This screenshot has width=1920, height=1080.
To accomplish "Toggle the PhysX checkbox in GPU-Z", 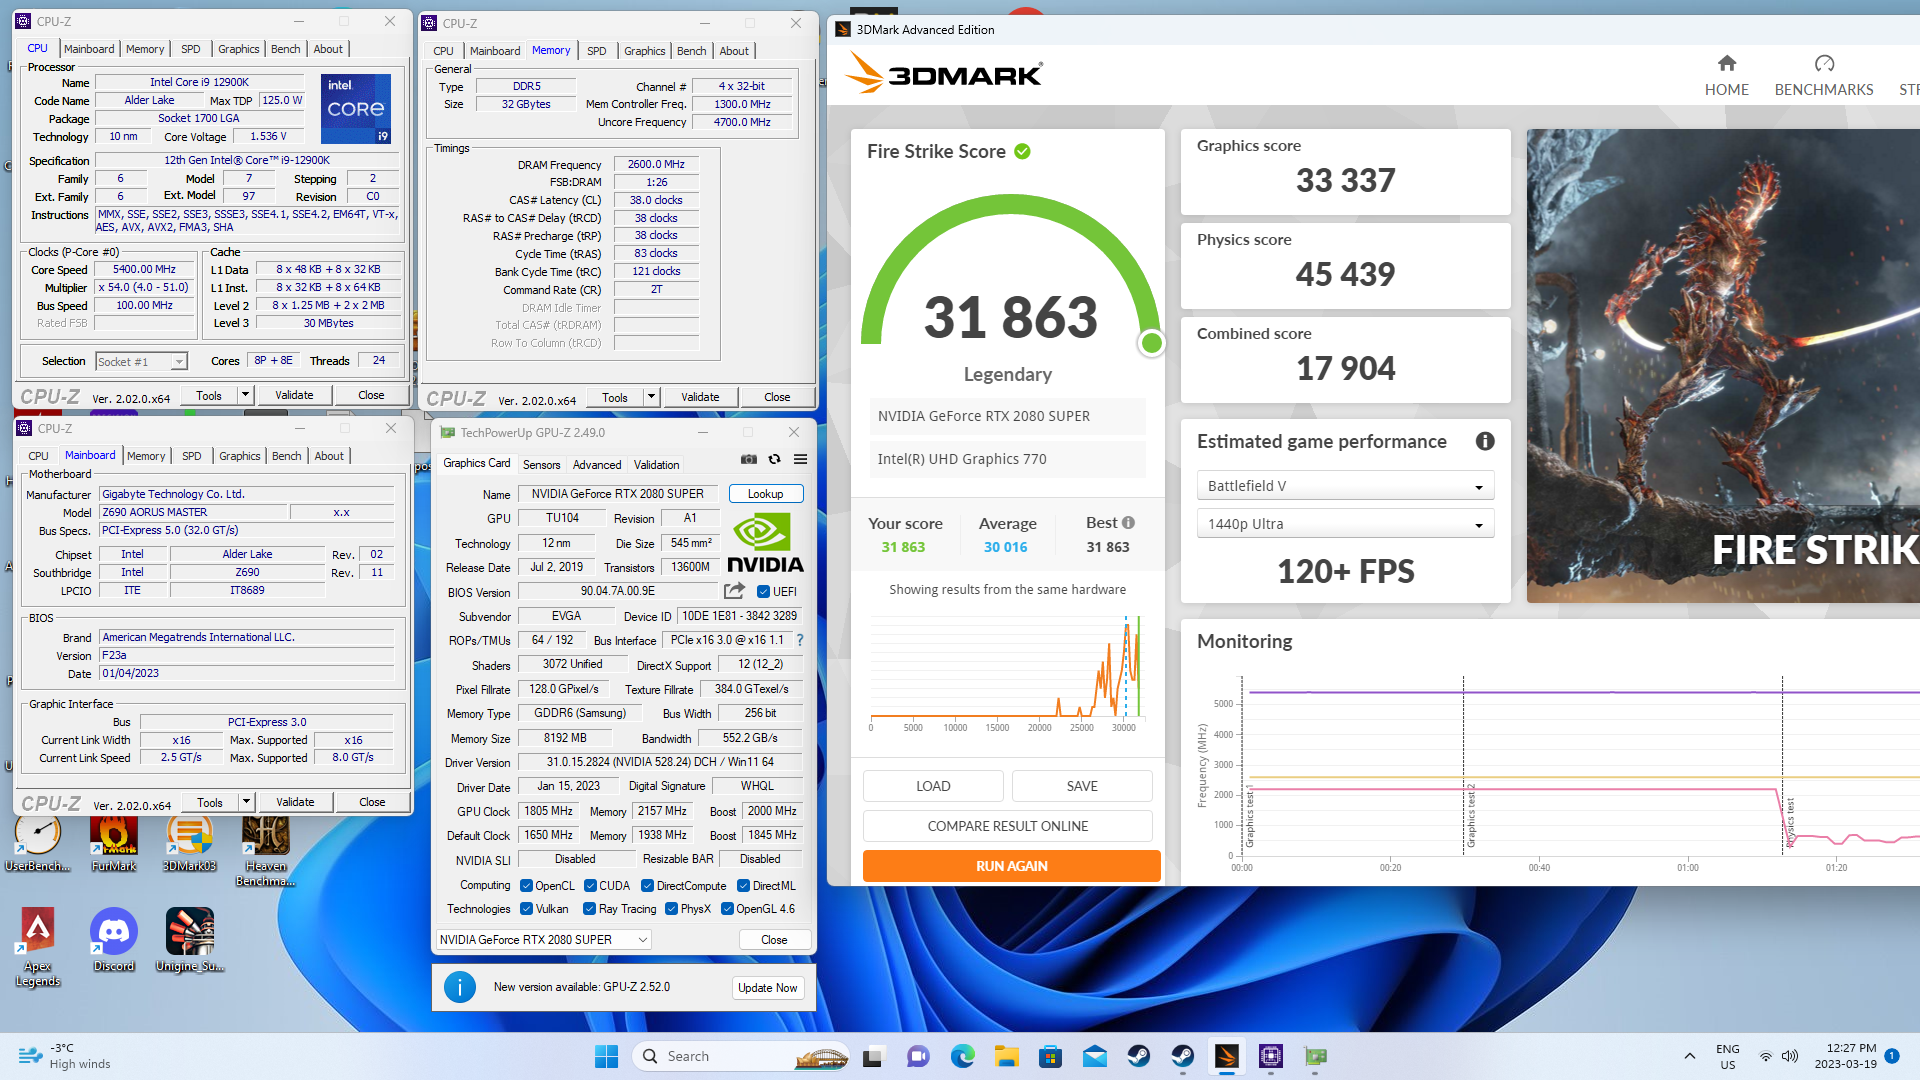I will click(x=671, y=908).
